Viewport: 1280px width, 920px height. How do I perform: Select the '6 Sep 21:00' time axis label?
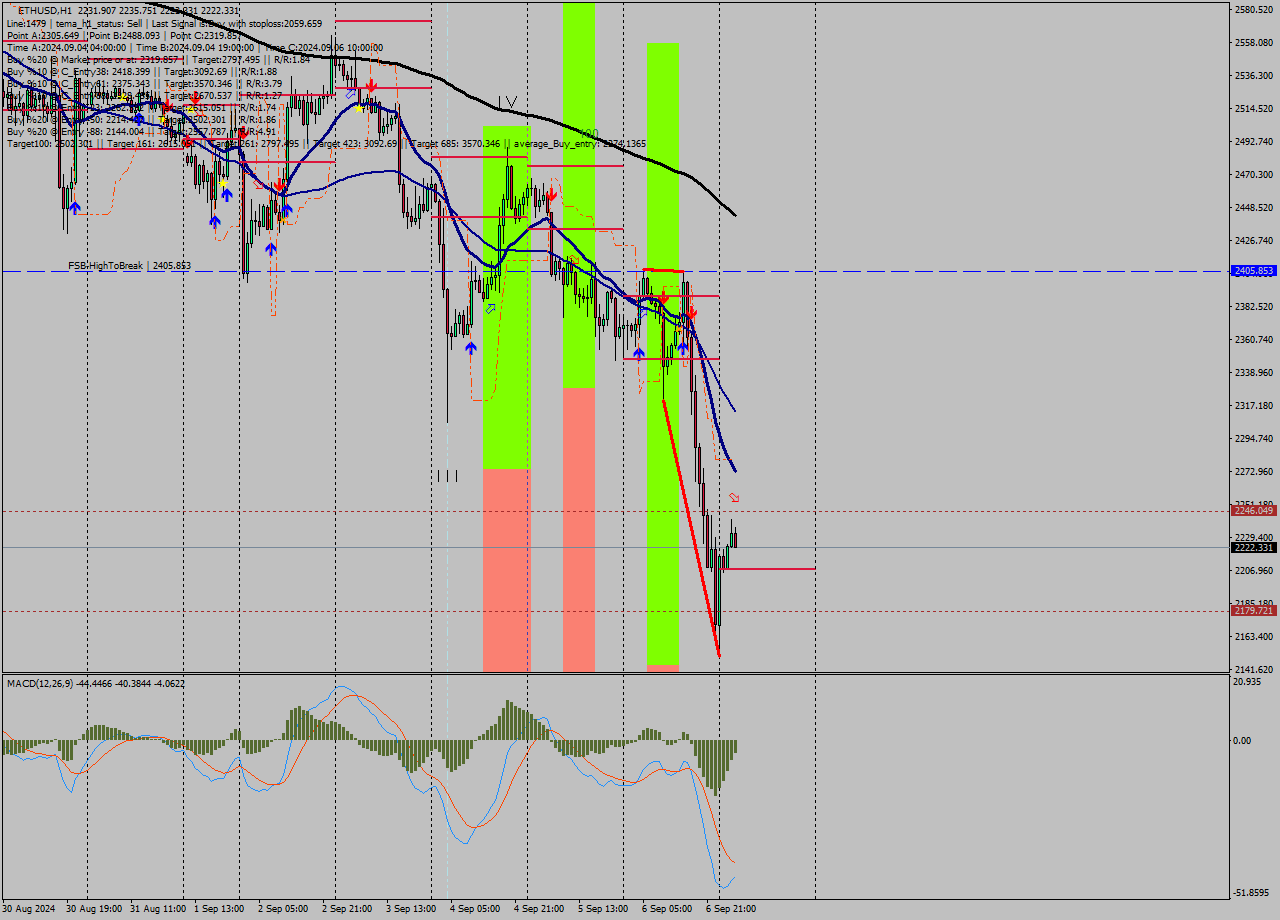(730, 909)
